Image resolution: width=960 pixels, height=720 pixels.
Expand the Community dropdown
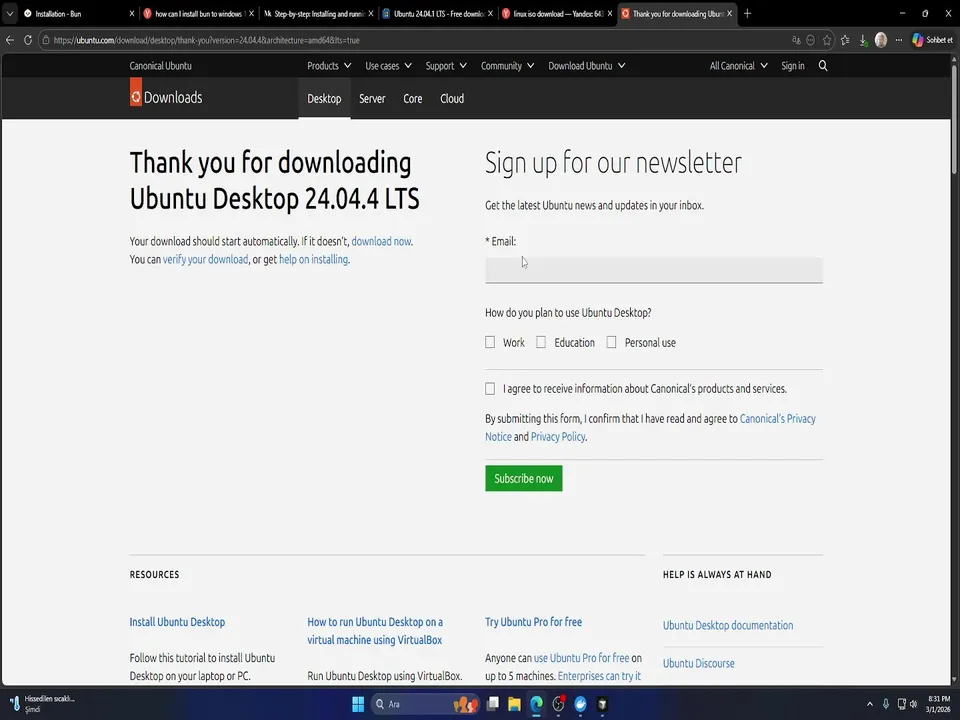pos(507,66)
